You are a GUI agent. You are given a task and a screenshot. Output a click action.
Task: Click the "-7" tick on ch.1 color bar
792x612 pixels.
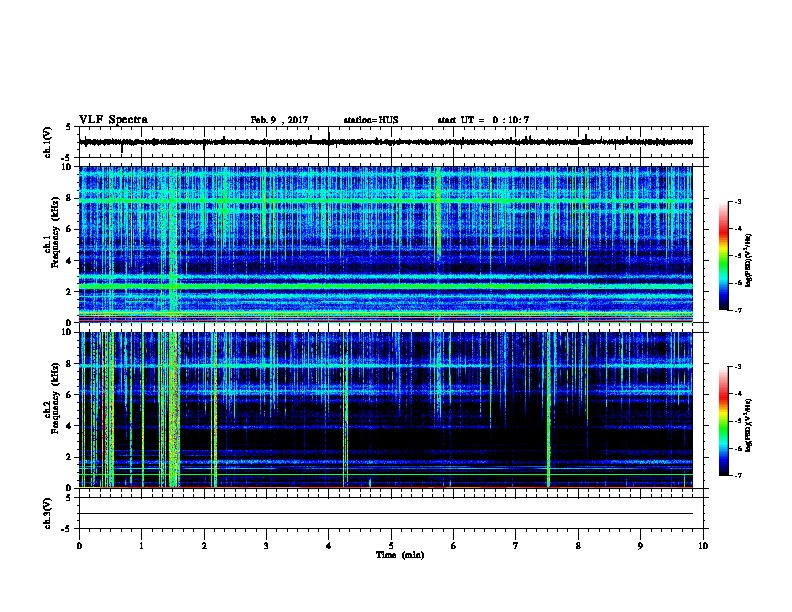[x=737, y=310]
